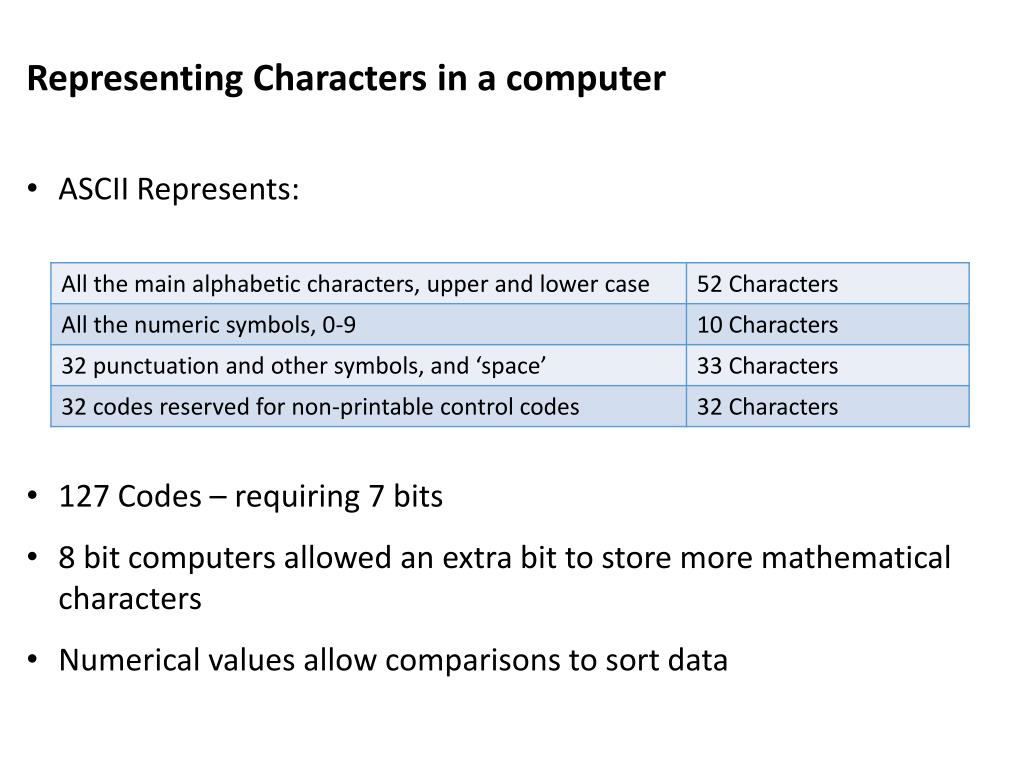Image resolution: width=1024 pixels, height=768 pixels.
Task: Click the 'All the numeric symbols, 0-9' cell
Action: tap(368, 325)
